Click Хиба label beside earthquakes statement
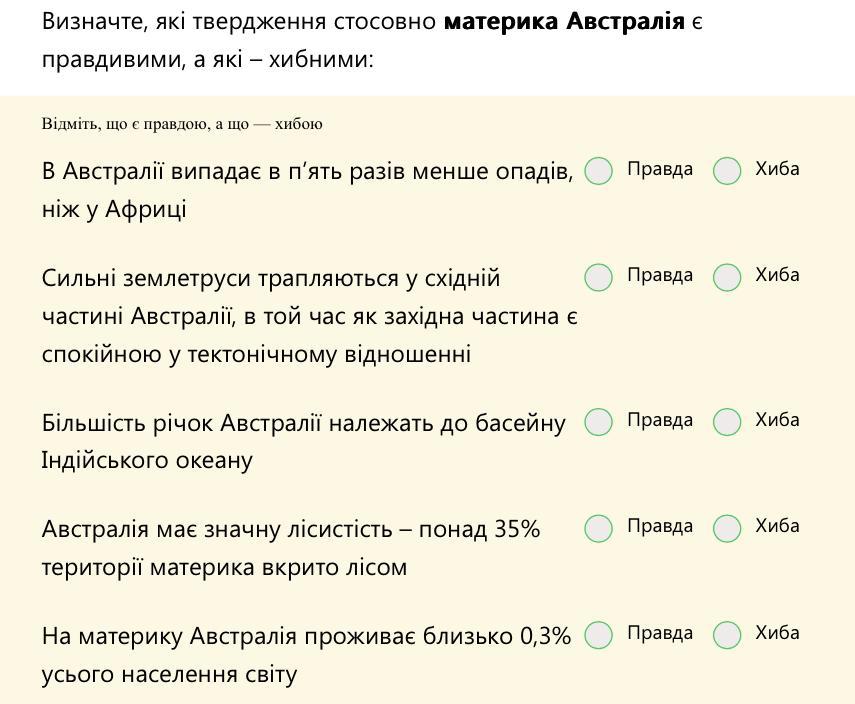This screenshot has width=855, height=704. [x=777, y=275]
